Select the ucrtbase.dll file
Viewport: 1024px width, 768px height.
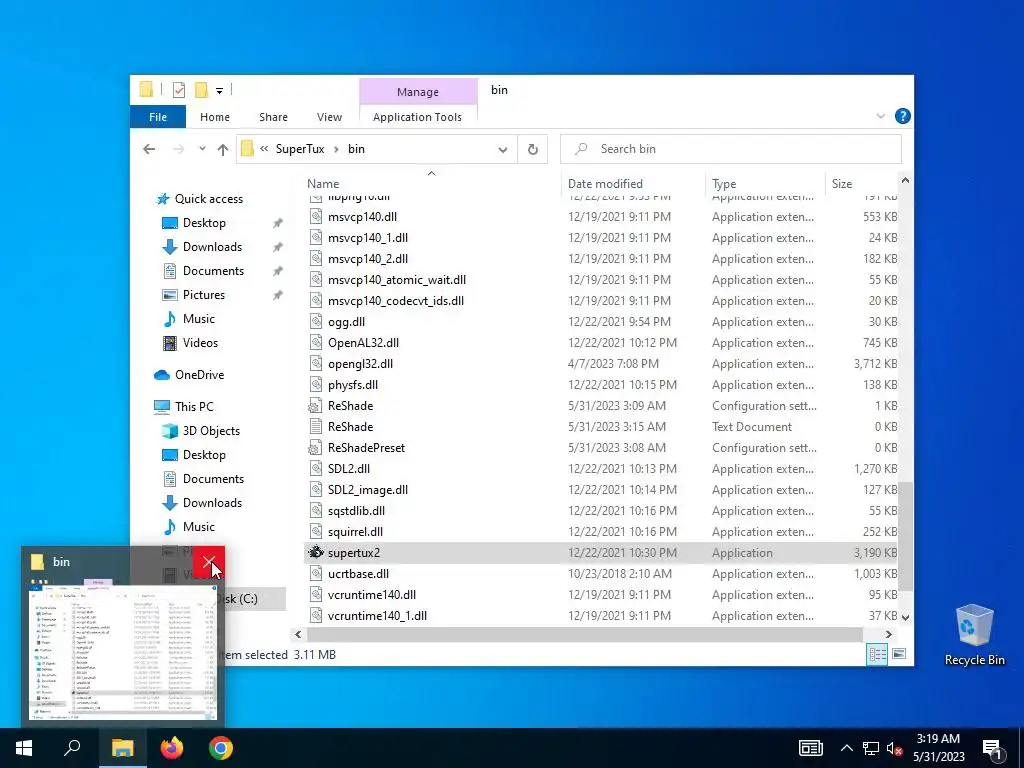[x=358, y=574]
